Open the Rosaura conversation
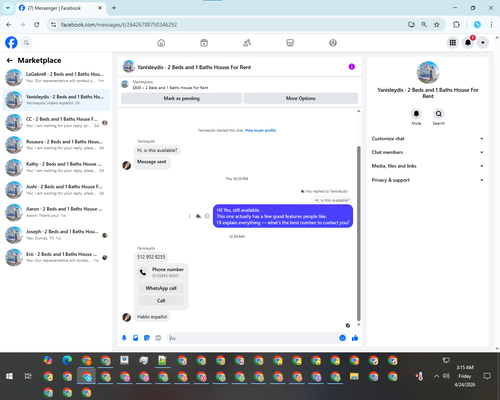 [x=56, y=145]
